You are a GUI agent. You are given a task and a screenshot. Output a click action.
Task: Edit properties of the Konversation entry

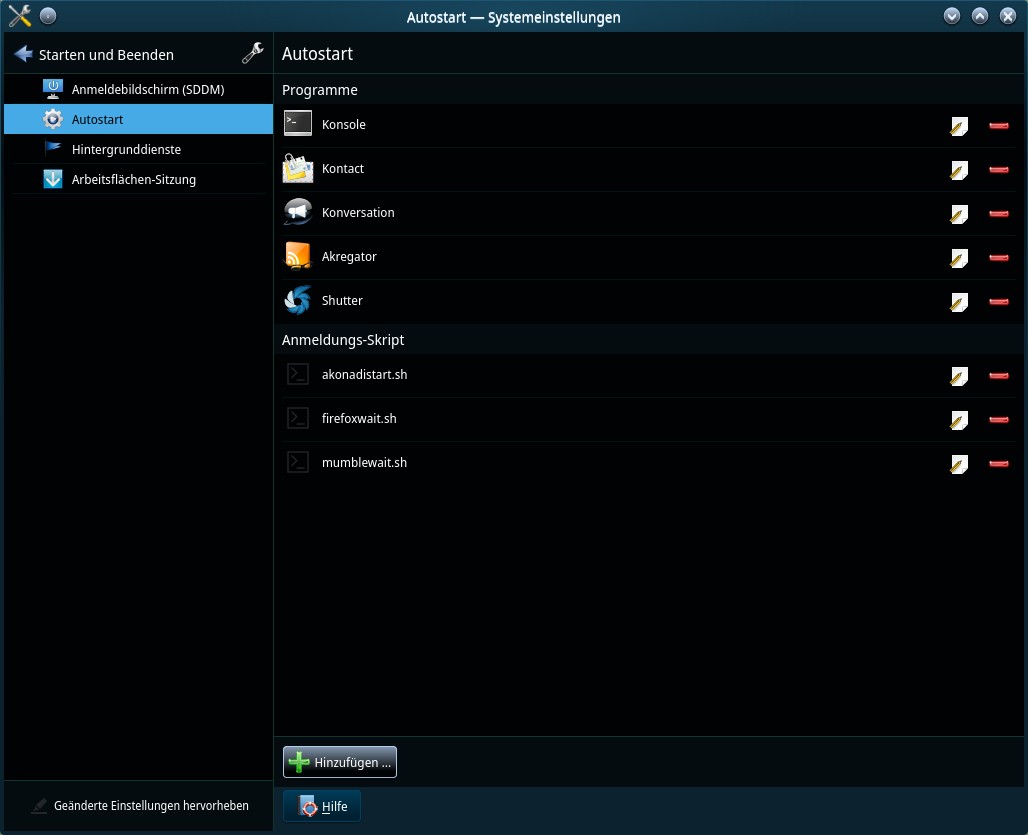pos(959,214)
